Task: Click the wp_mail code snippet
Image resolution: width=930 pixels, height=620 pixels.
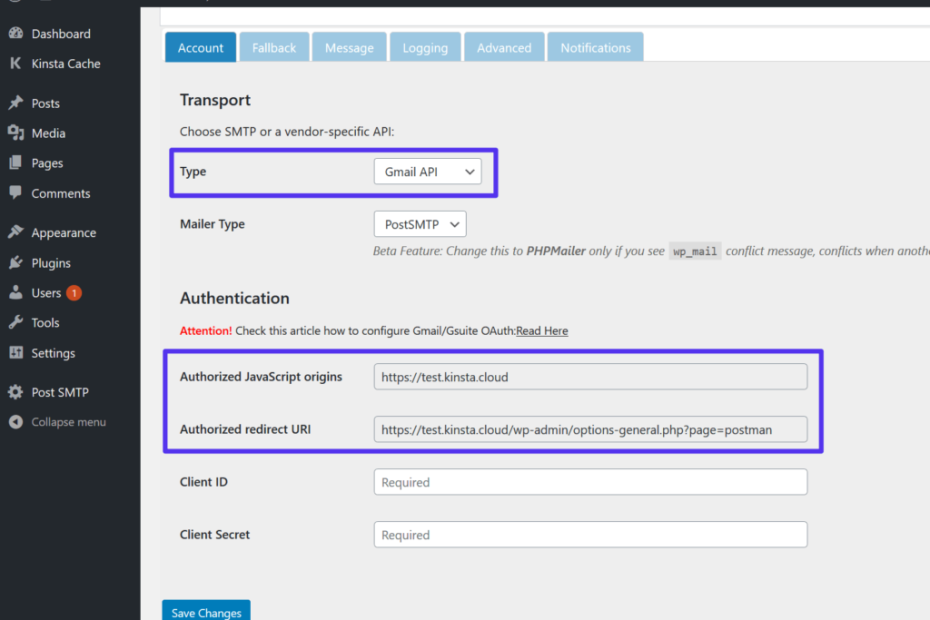Action: tap(695, 251)
